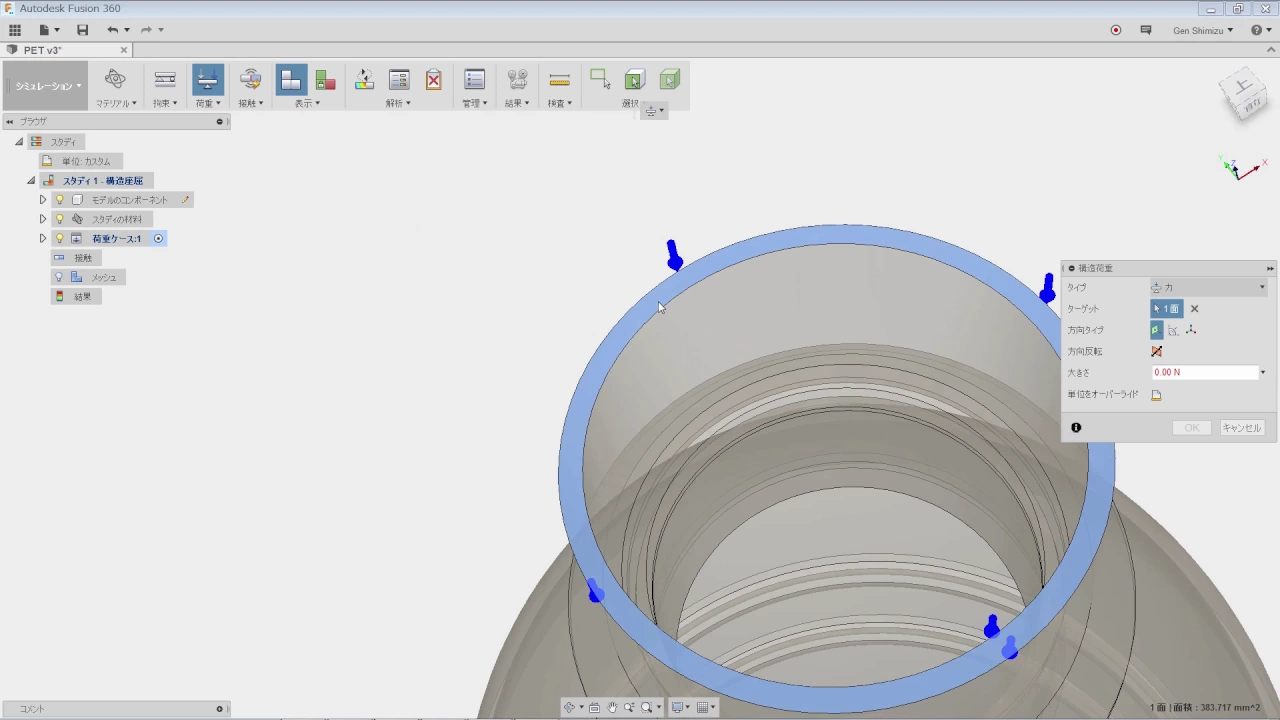Click the ViewCube top face

pyautogui.click(x=1244, y=87)
